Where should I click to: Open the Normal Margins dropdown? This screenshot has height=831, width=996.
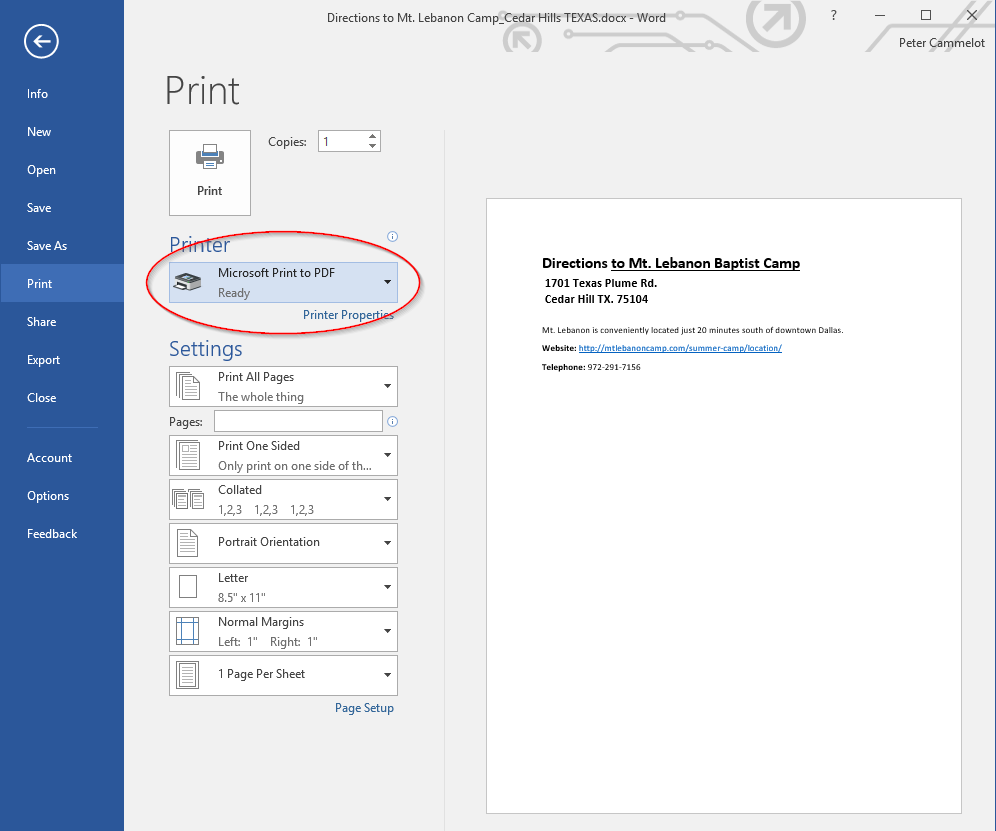(387, 631)
